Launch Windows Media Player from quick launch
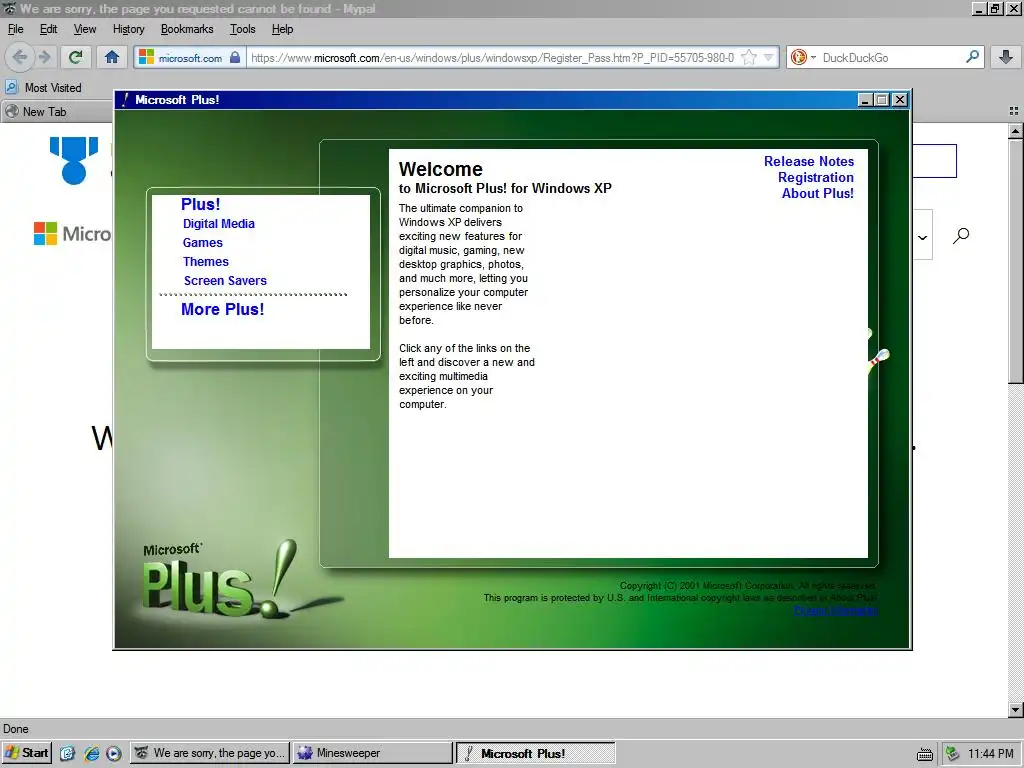The height and width of the screenshot is (768, 1024). [114, 753]
